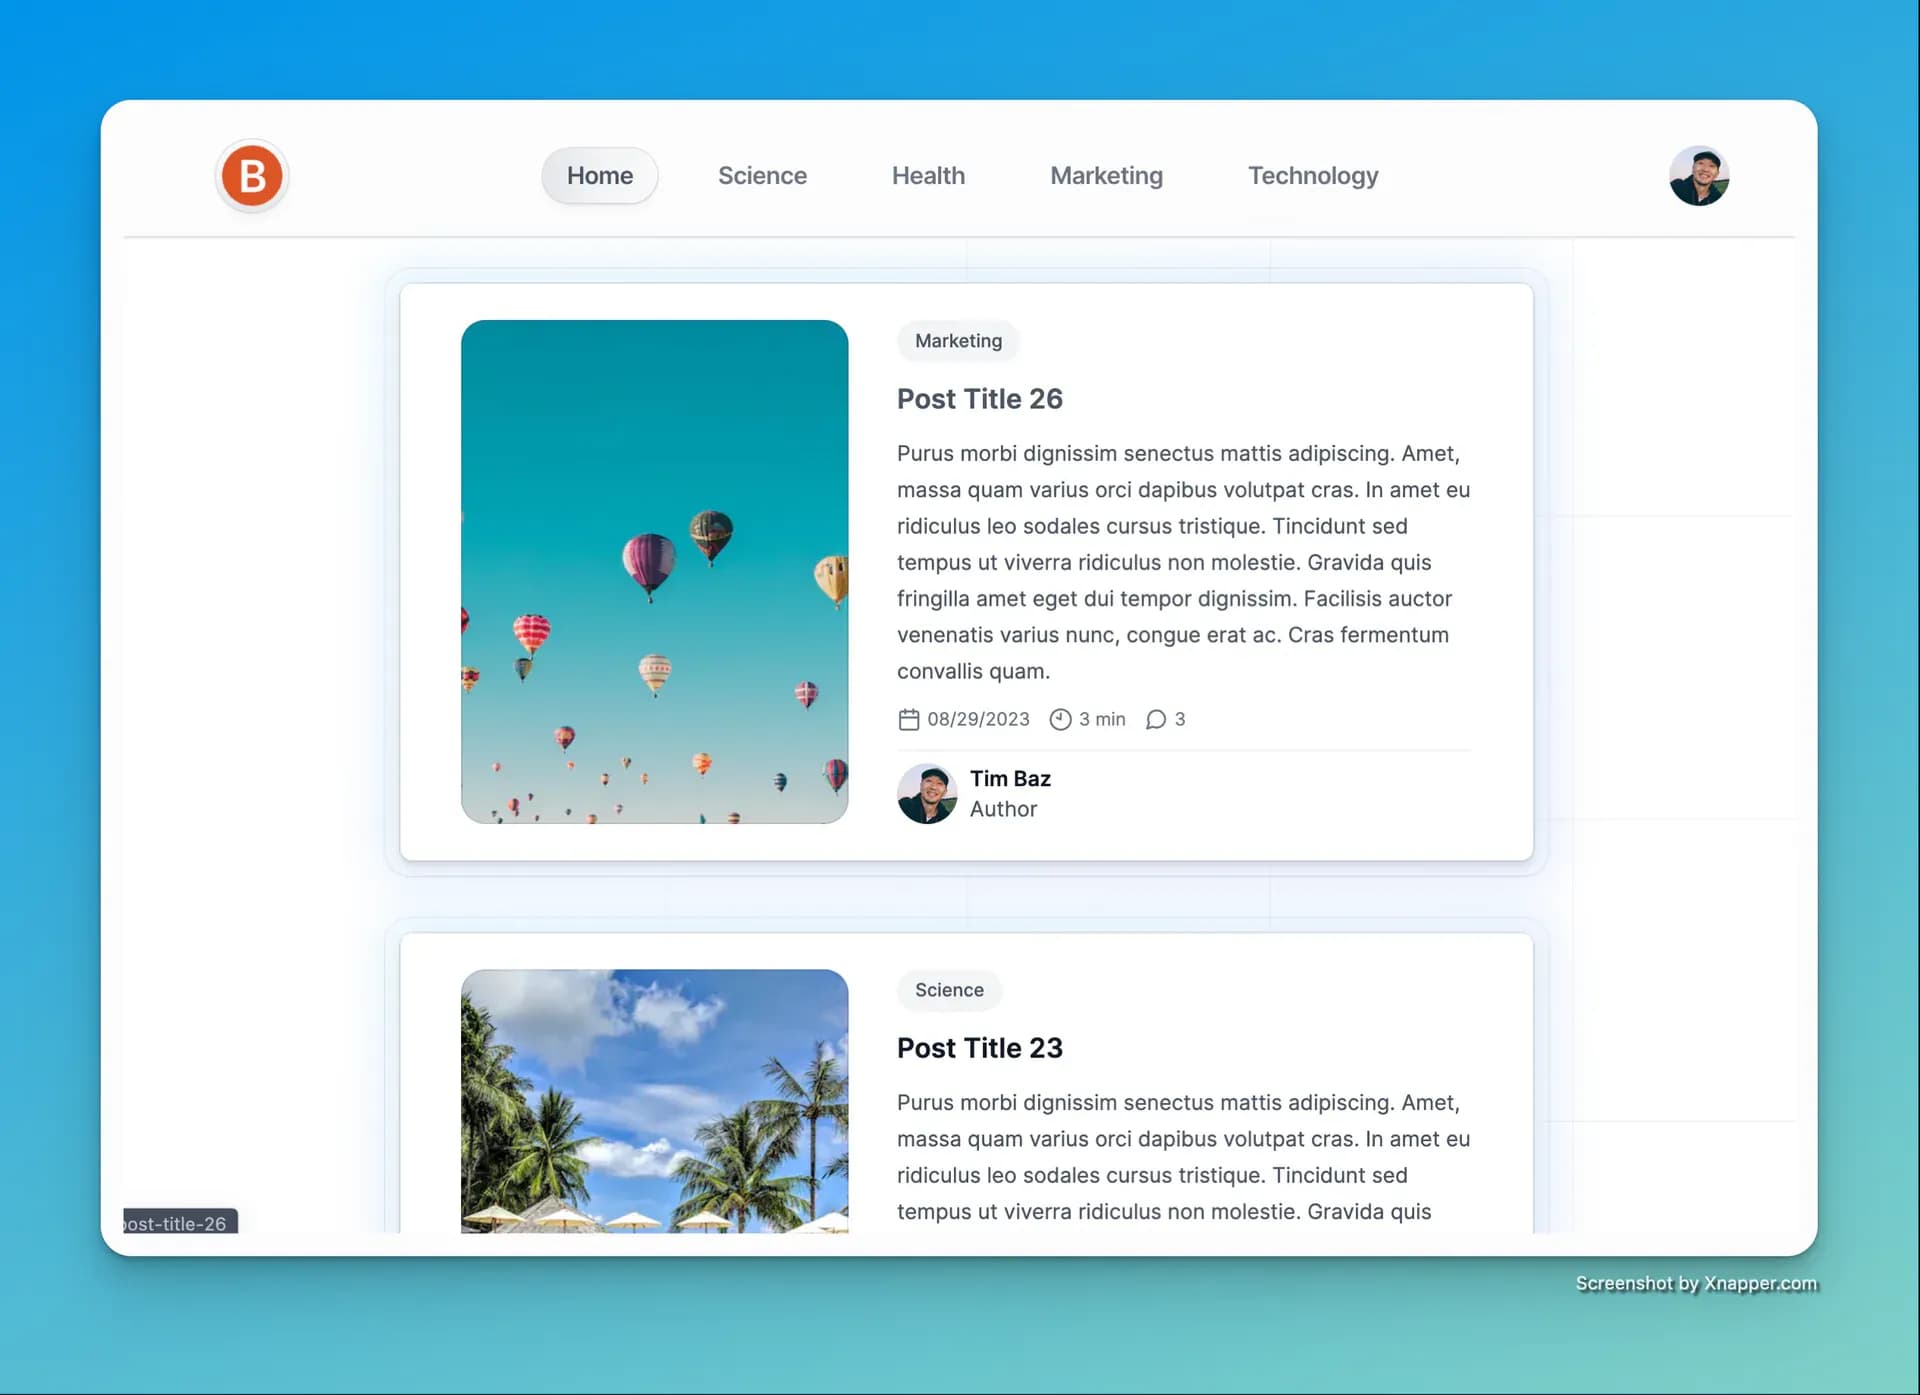This screenshot has width=1920, height=1395.
Task: Click Post Title 26 excerpt paragraph
Action: point(1183,562)
